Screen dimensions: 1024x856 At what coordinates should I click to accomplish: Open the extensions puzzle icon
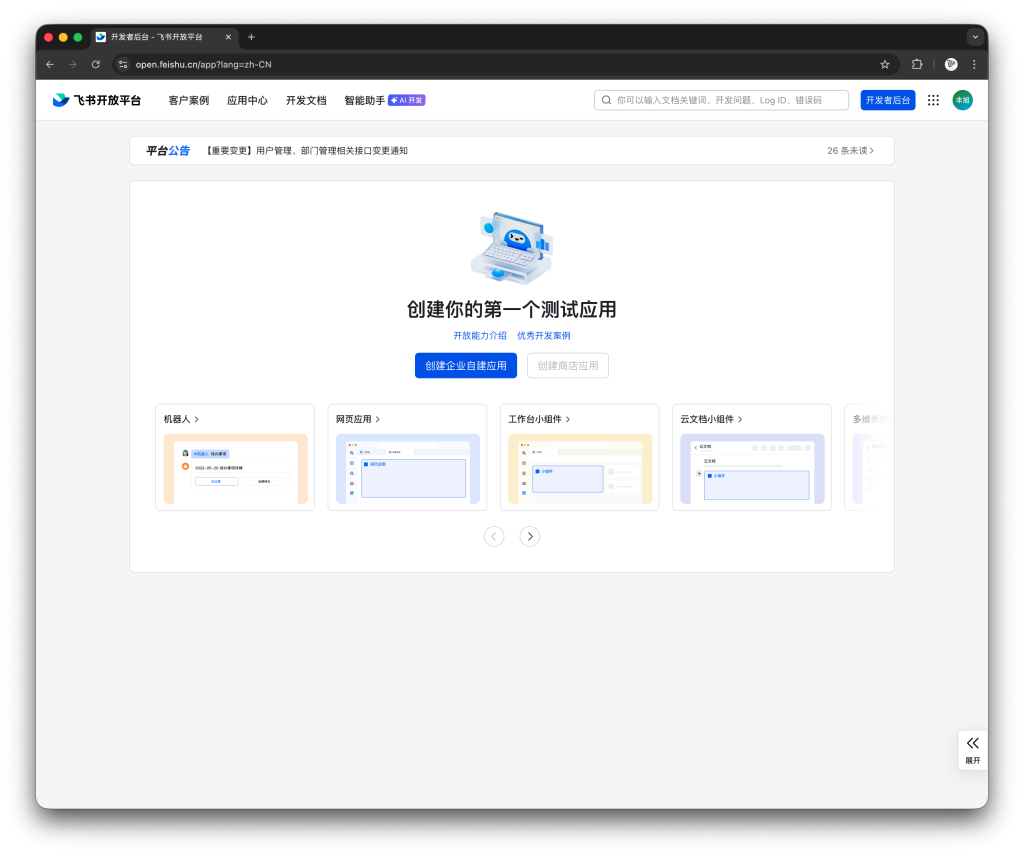point(917,64)
